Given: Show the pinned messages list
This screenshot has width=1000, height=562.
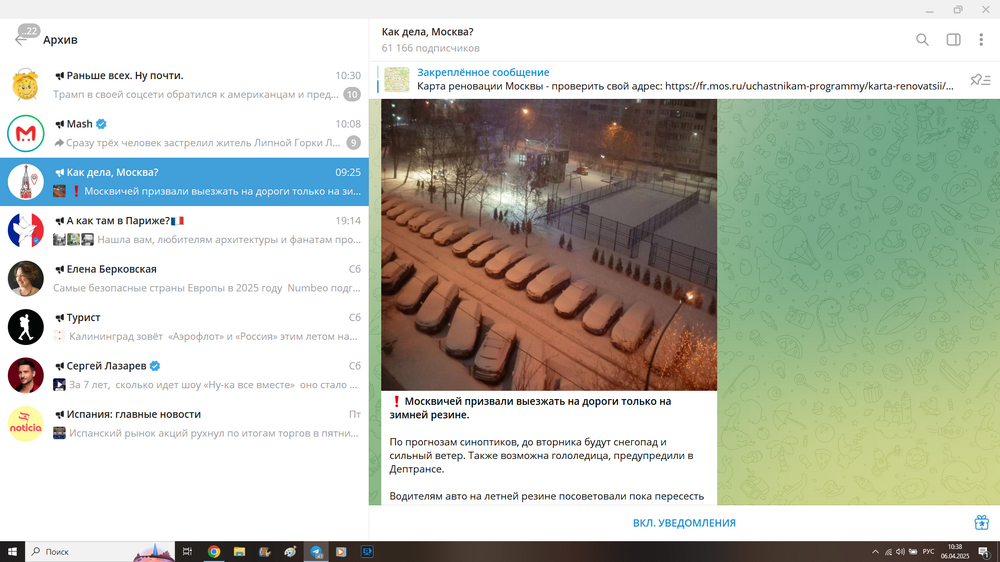Looking at the screenshot, I should coord(980,80).
